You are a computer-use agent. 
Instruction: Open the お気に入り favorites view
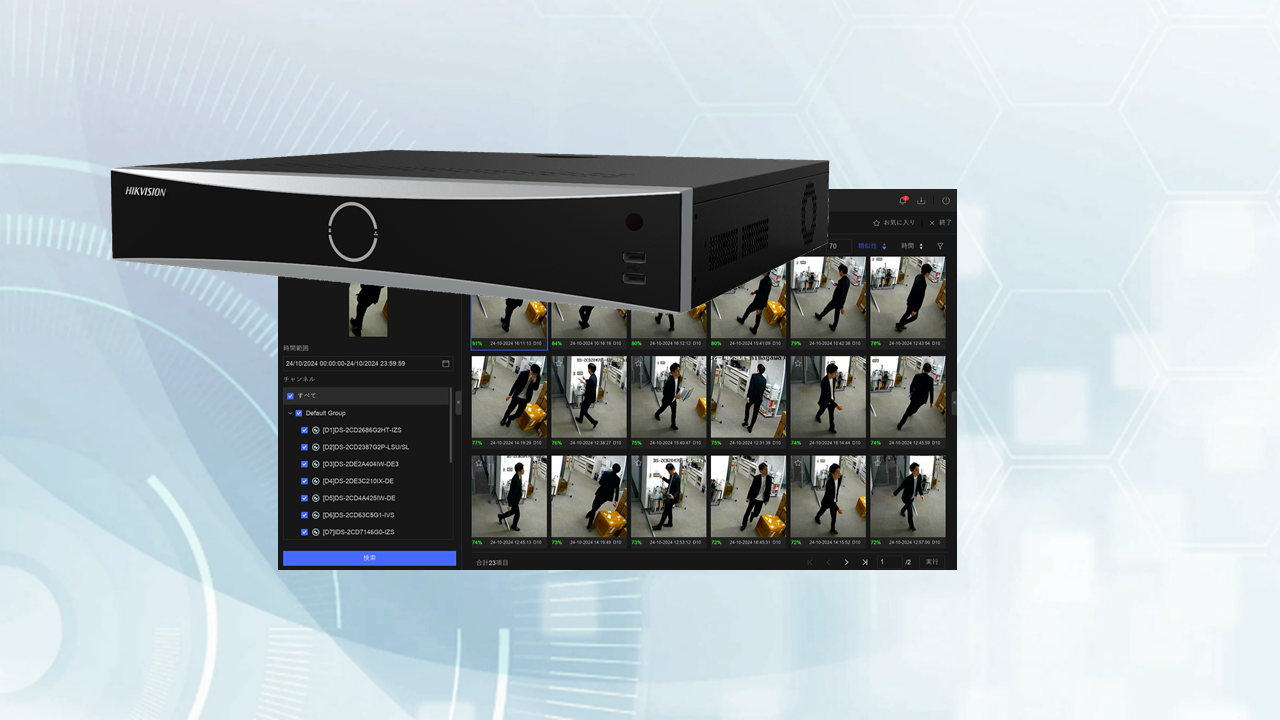894,222
